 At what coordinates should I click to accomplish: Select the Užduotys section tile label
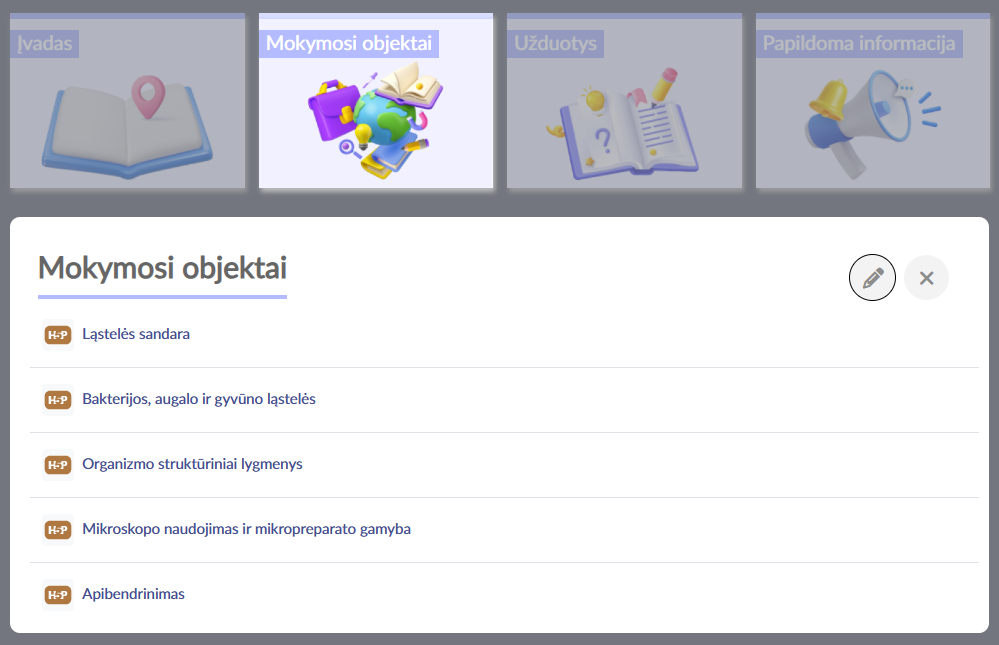(x=556, y=43)
